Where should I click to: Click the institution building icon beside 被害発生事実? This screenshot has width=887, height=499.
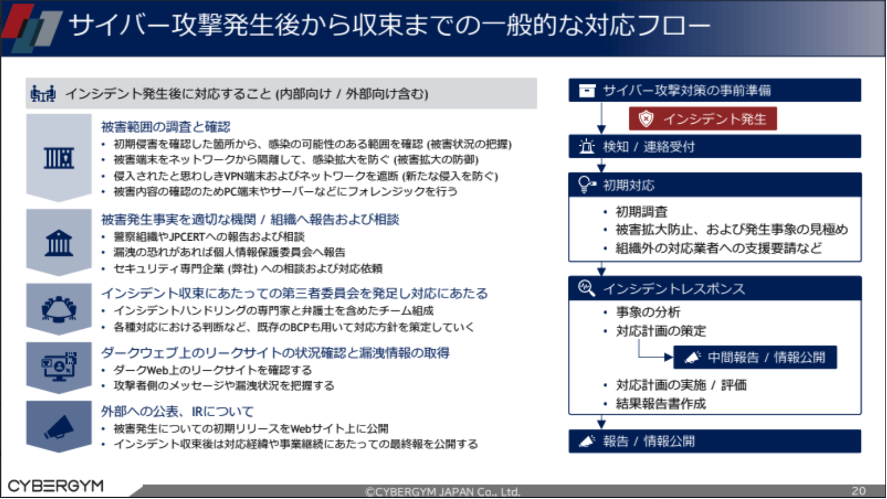(x=59, y=243)
